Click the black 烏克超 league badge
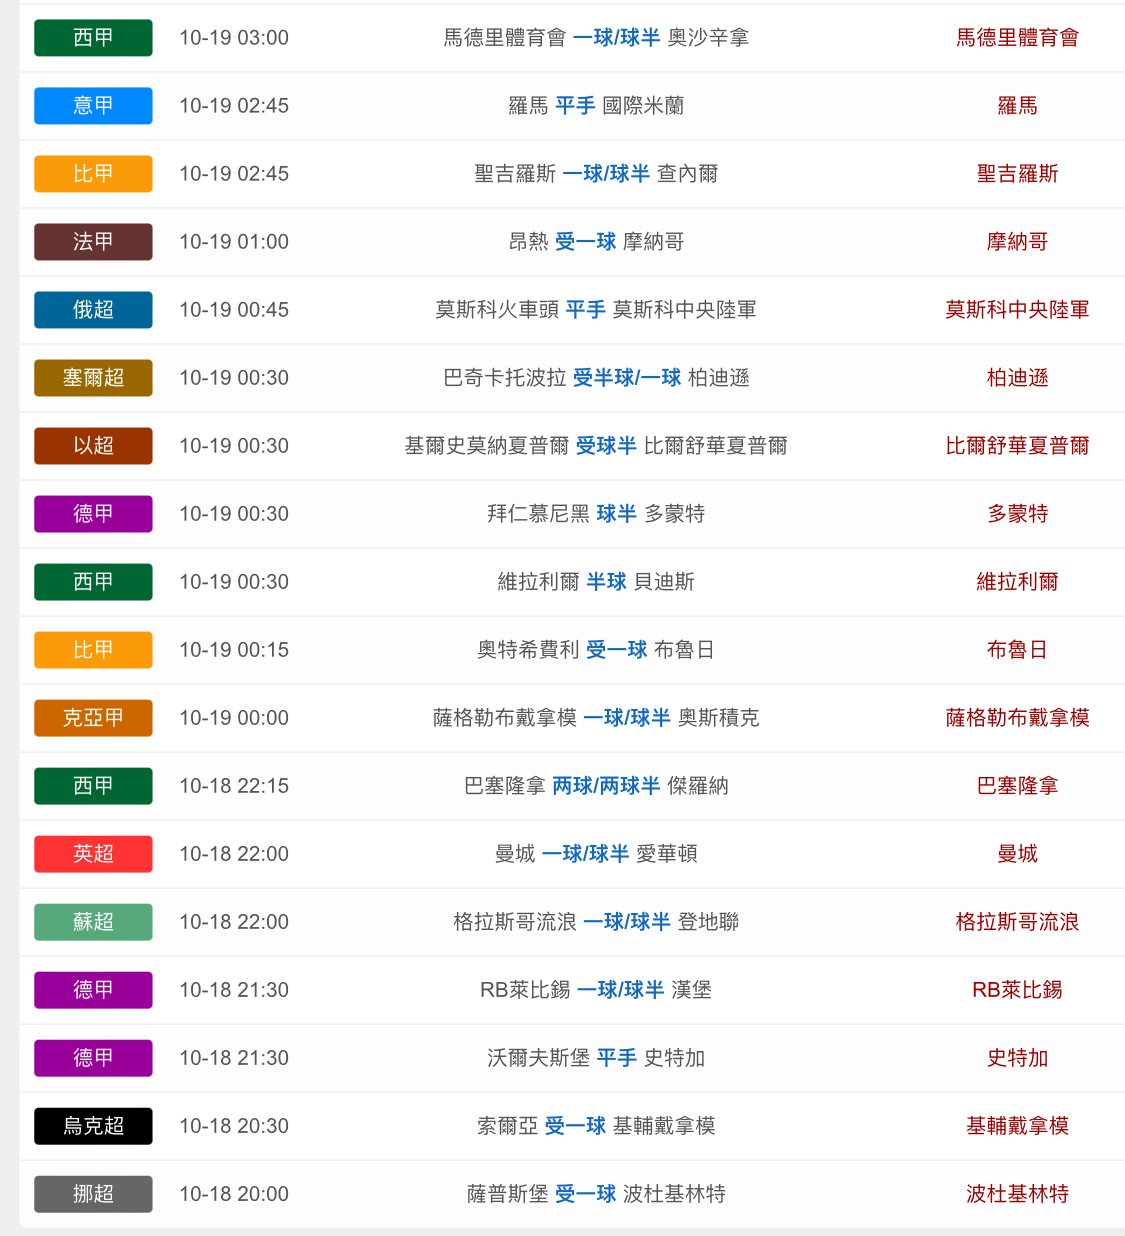 point(93,1126)
